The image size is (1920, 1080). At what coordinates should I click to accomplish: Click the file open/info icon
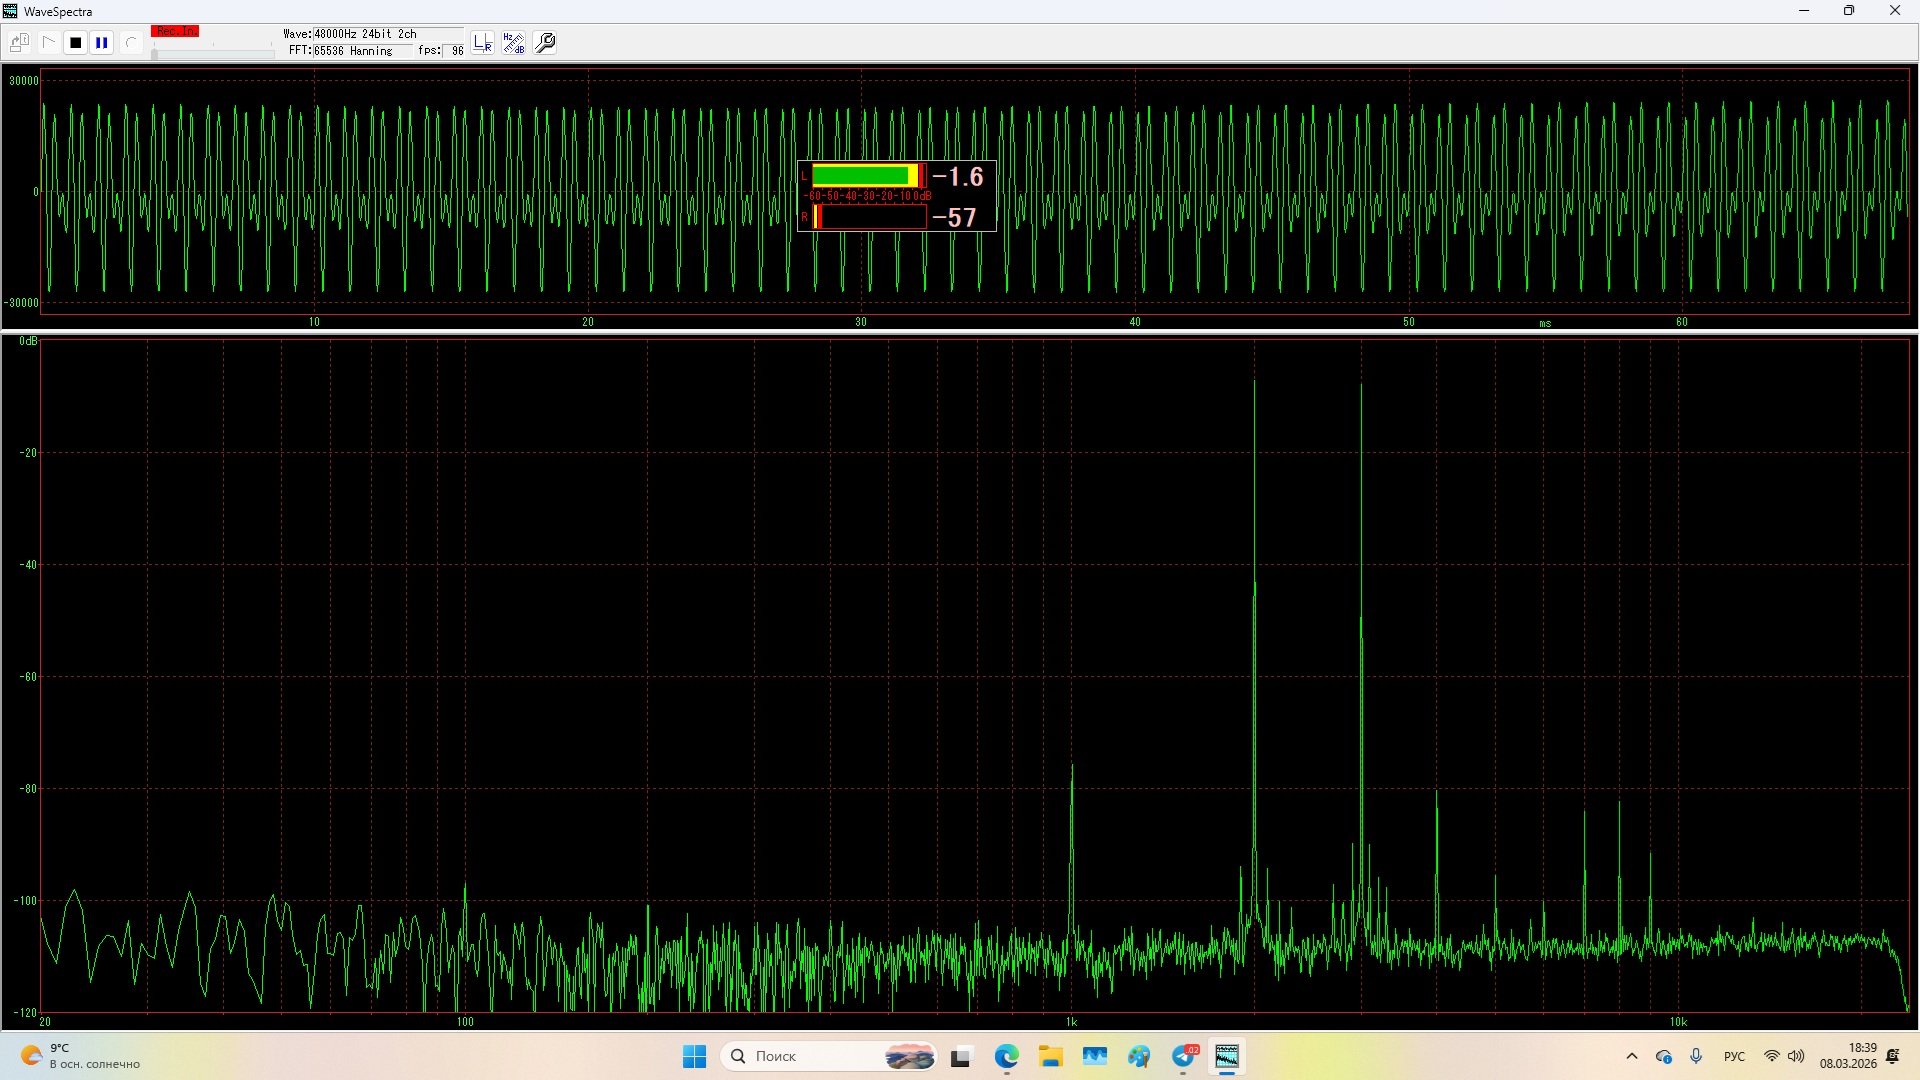coord(19,43)
